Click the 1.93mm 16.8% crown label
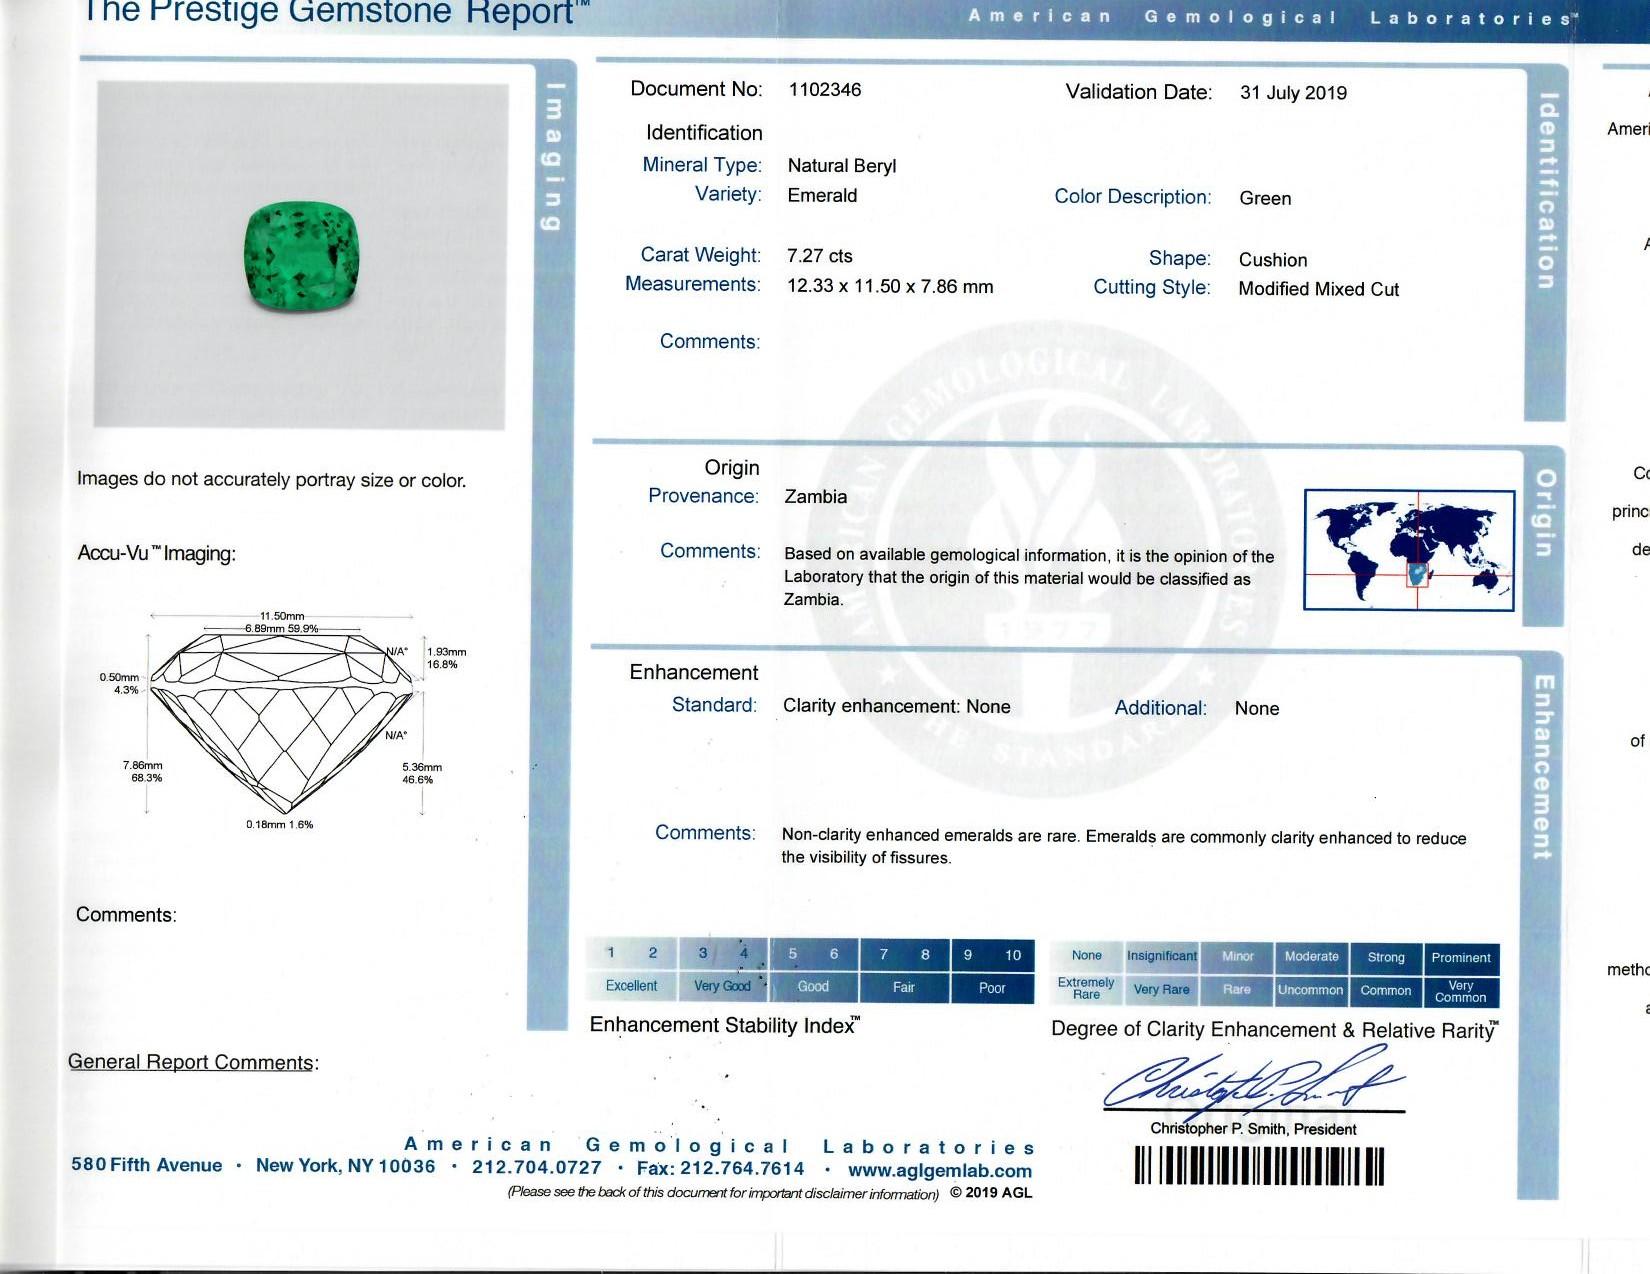The height and width of the screenshot is (1274, 1650). (x=446, y=658)
